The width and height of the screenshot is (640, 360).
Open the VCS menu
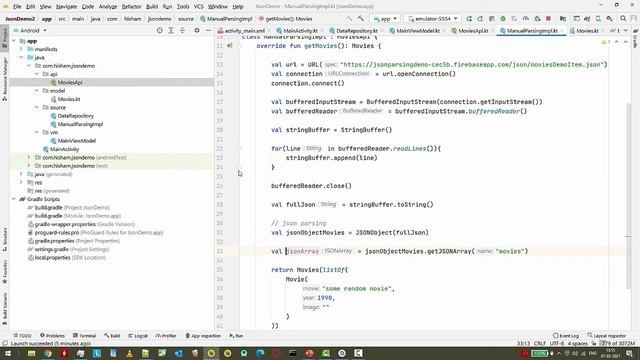[x=198, y=7]
